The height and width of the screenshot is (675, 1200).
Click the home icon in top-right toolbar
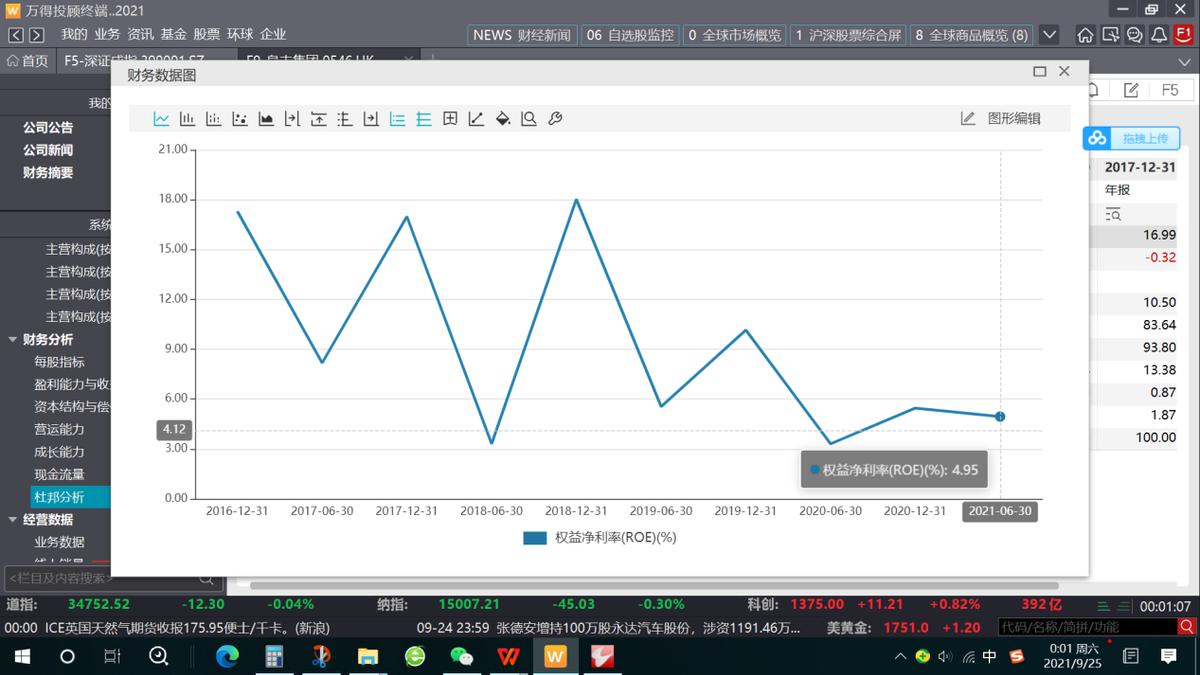(x=1085, y=35)
